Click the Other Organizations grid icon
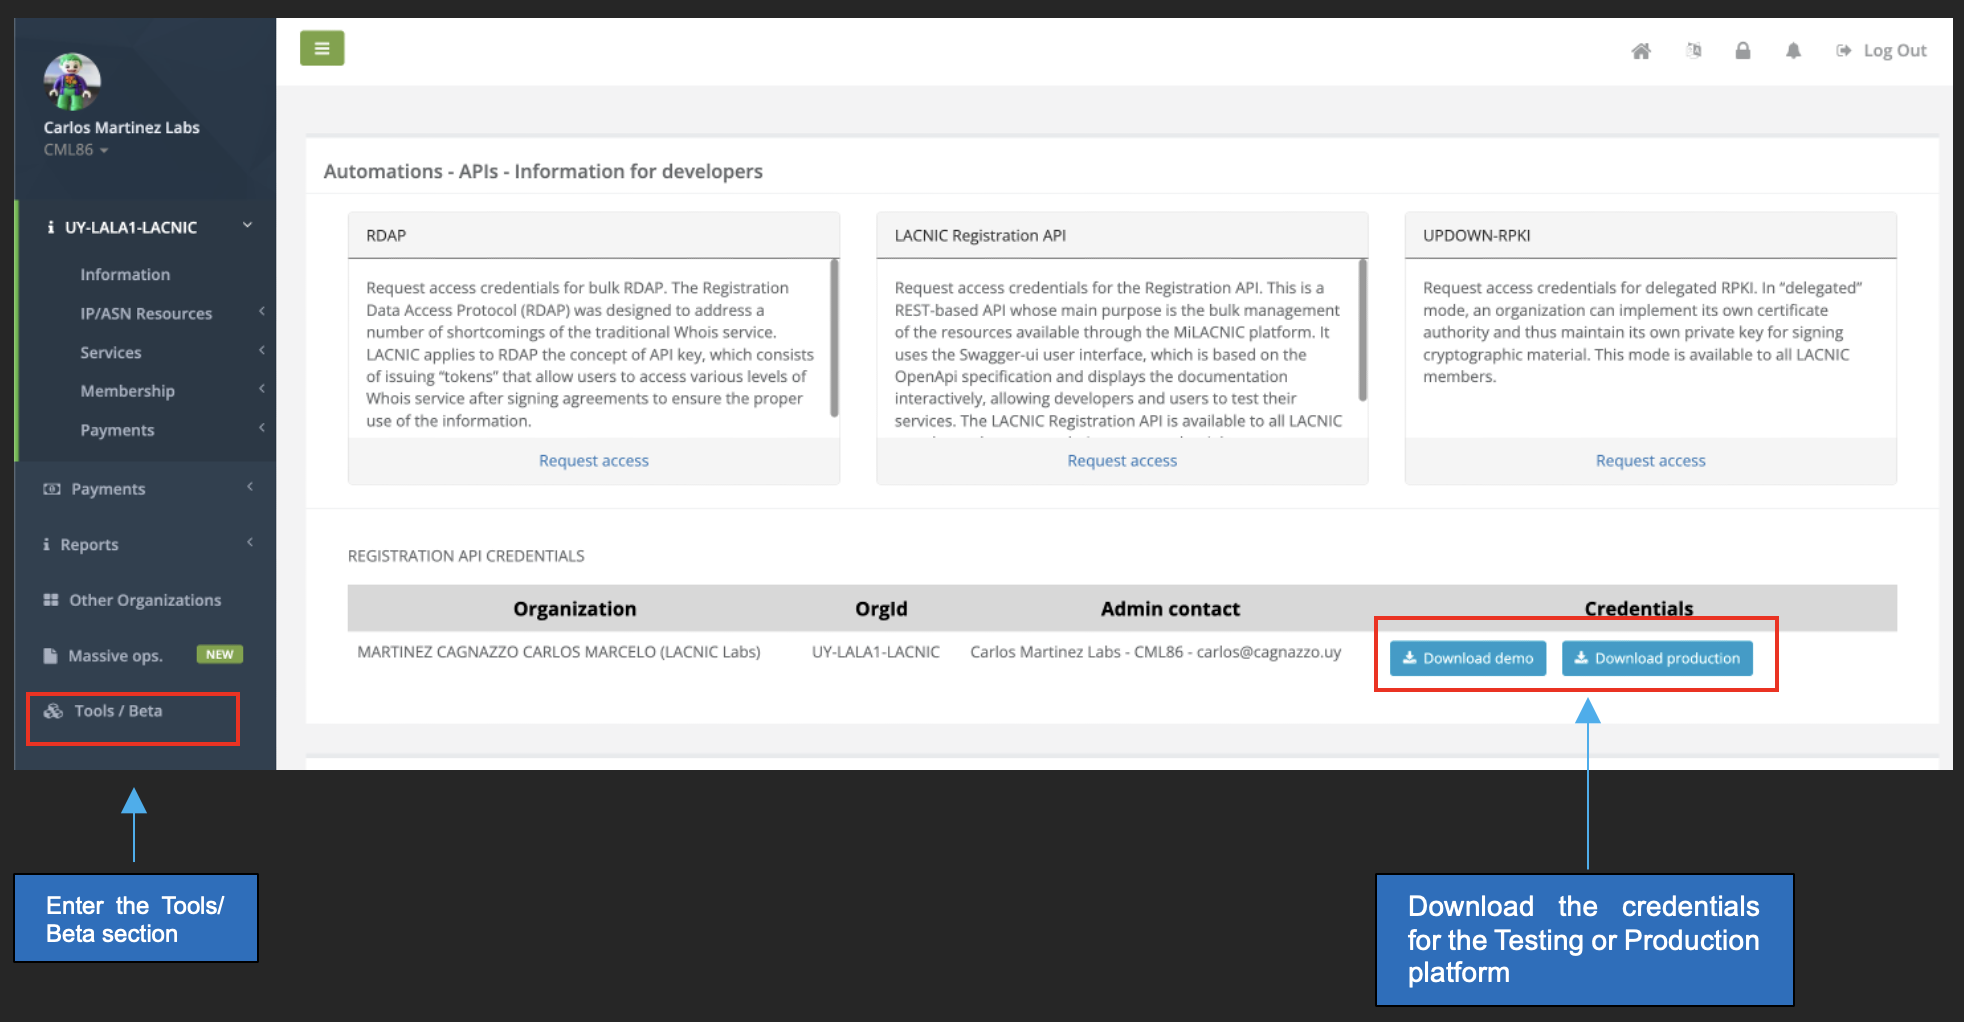Viewport: 1964px width, 1022px height. 51,600
